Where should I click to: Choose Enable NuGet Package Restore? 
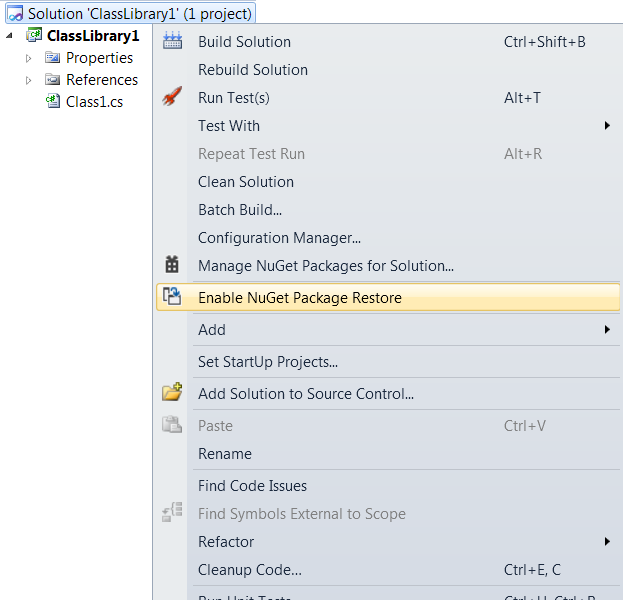coord(388,297)
